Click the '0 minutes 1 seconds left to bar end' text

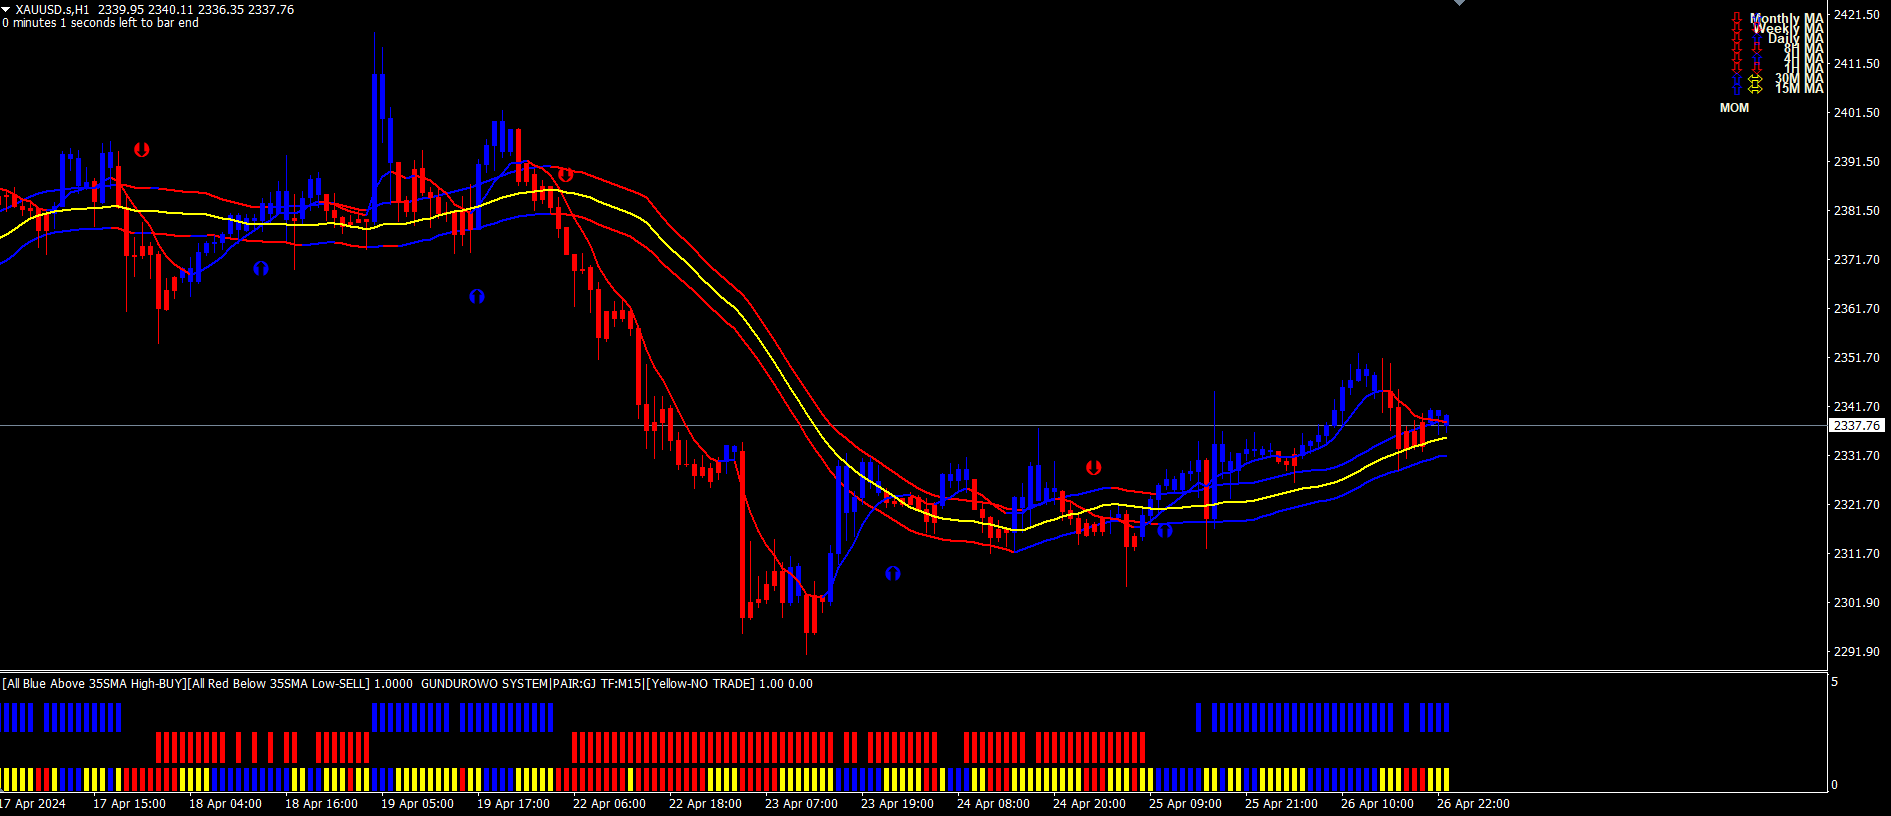pyautogui.click(x=100, y=23)
